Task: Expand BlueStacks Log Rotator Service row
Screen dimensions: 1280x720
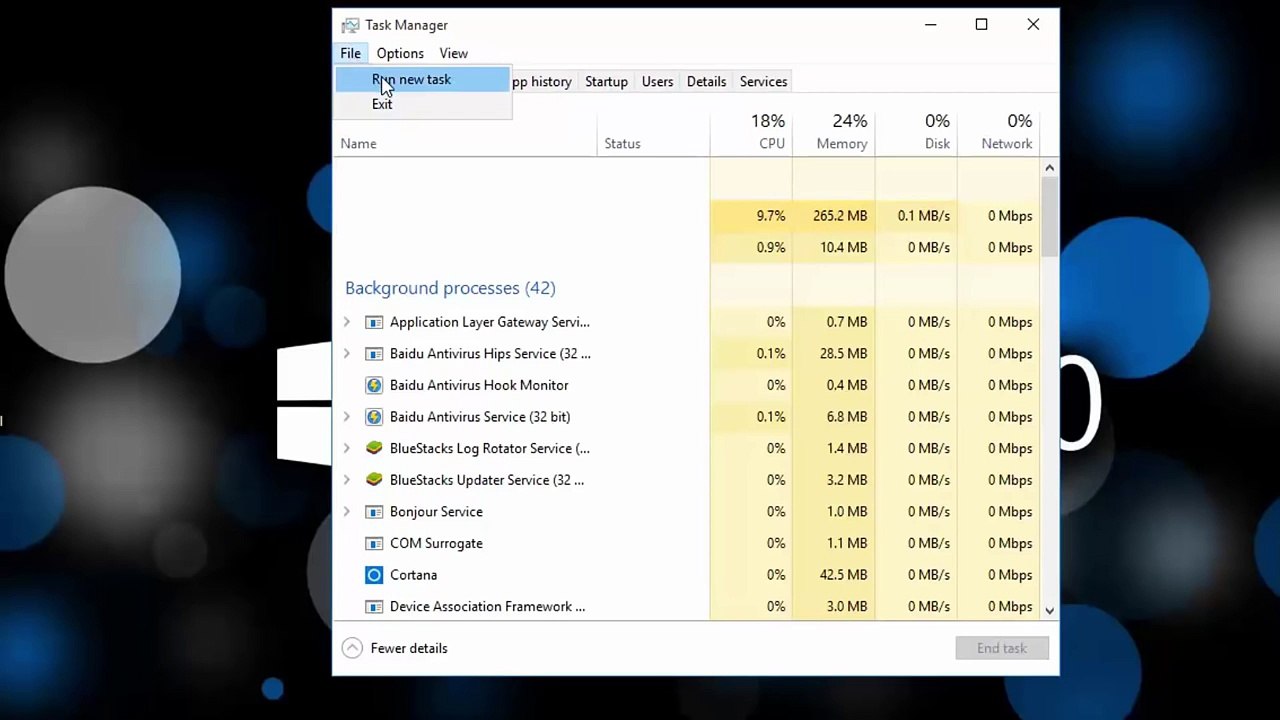Action: click(347, 448)
